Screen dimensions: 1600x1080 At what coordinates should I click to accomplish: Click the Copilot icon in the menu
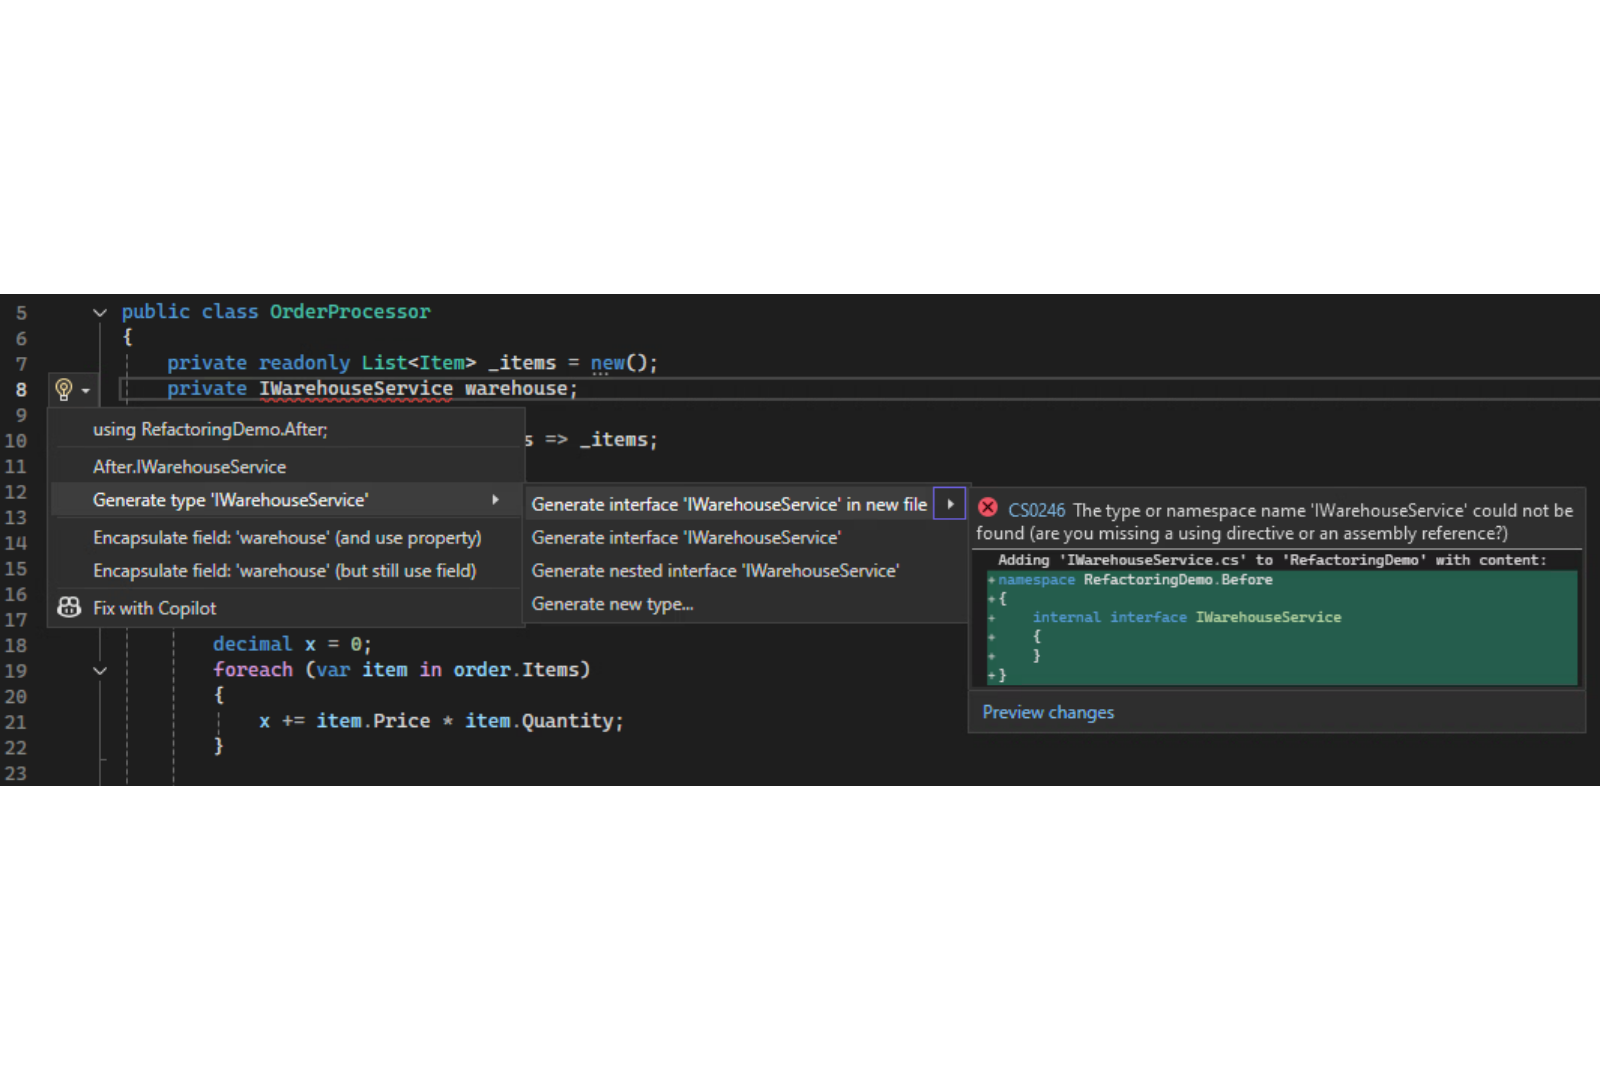pos(69,608)
